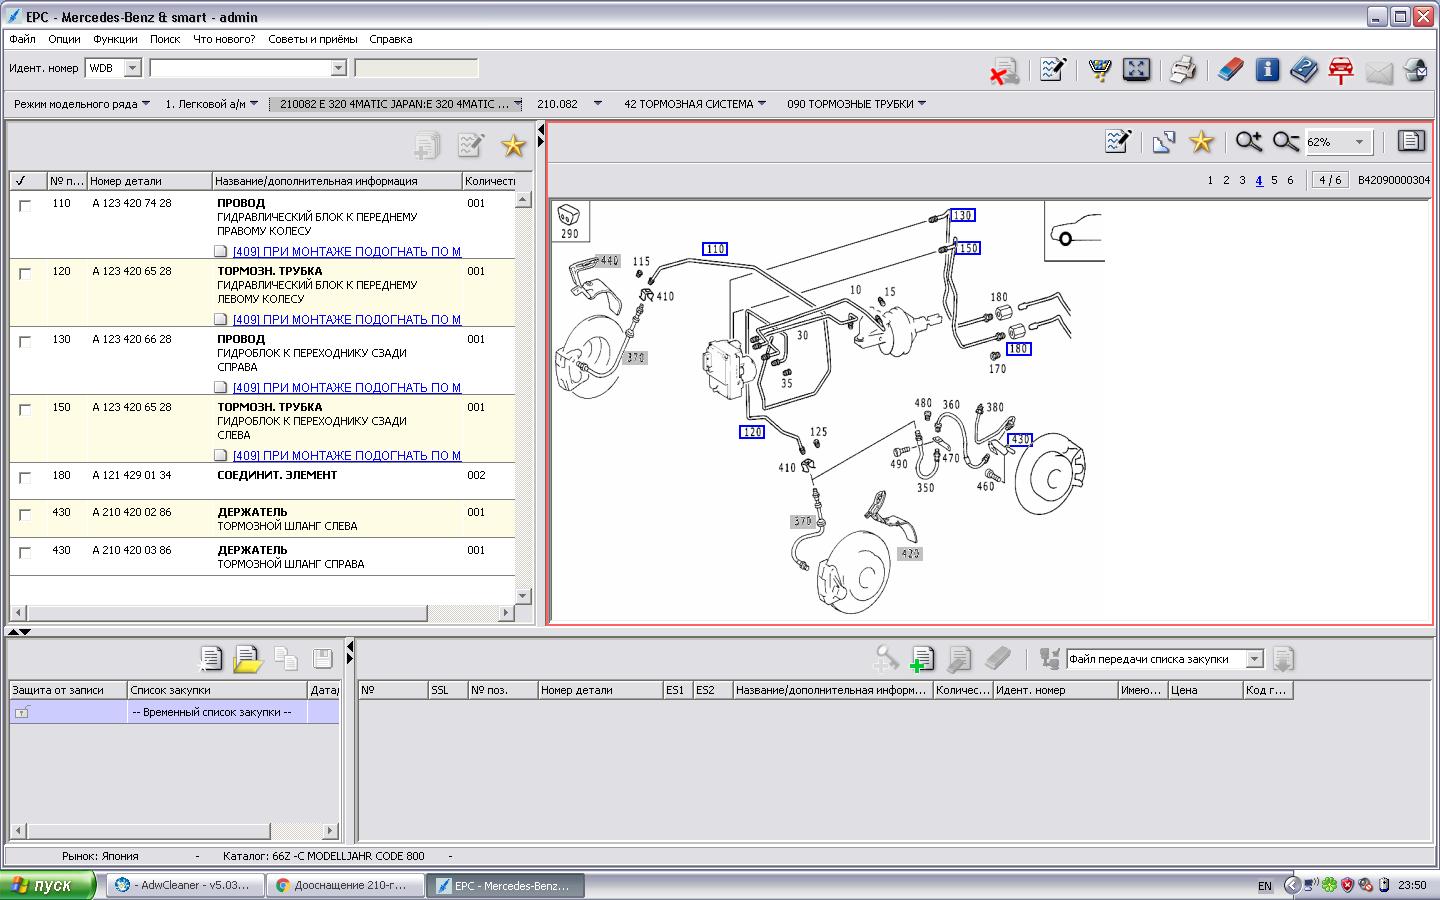This screenshot has height=900, width=1440.
Task: Expand Режим модельного ряда dropdown
Action: coord(146,103)
